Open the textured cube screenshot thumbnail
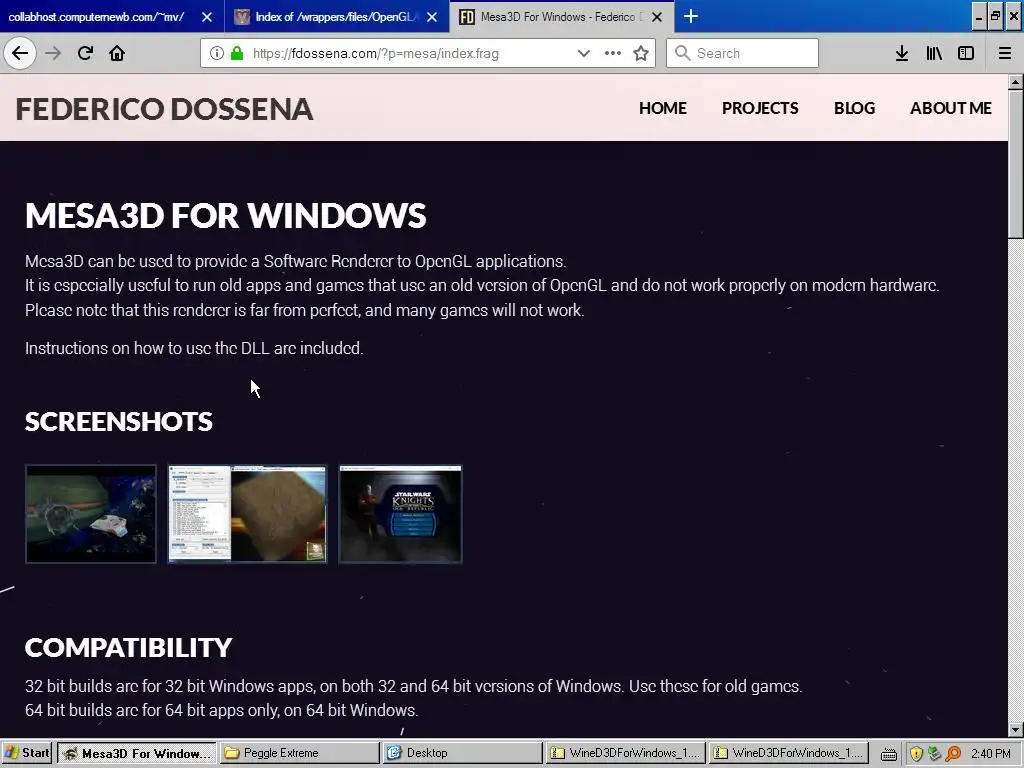 248,514
